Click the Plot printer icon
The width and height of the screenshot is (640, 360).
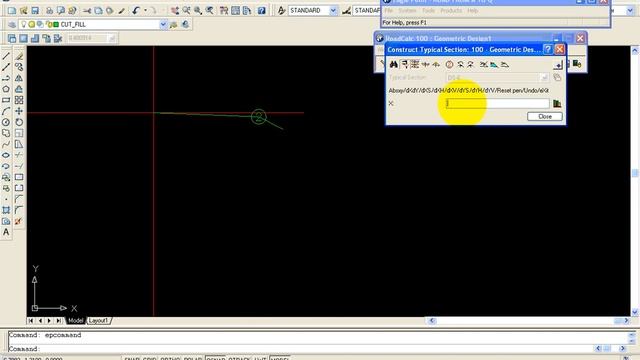pos(49,11)
